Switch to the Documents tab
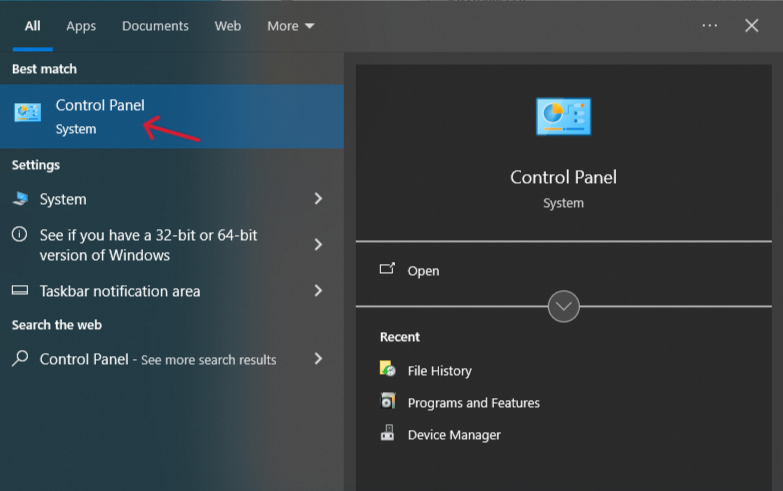The width and height of the screenshot is (783, 491). click(155, 26)
